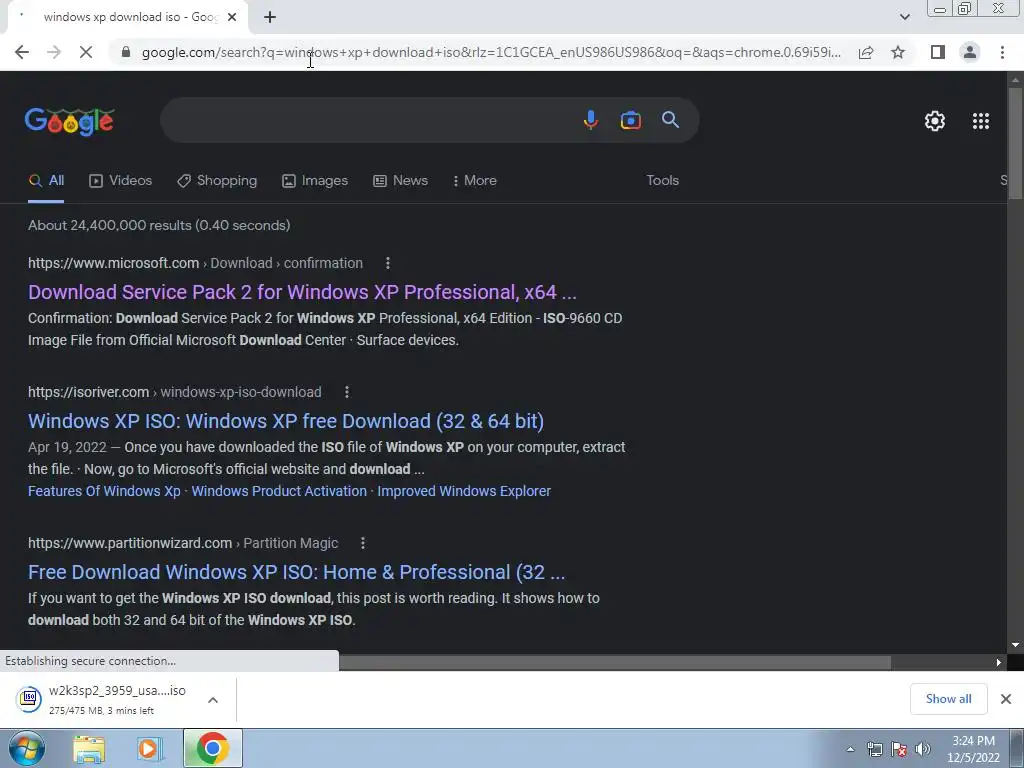The image size is (1024, 768).
Task: Open Windows XP ISO free Download link
Action: click(286, 421)
